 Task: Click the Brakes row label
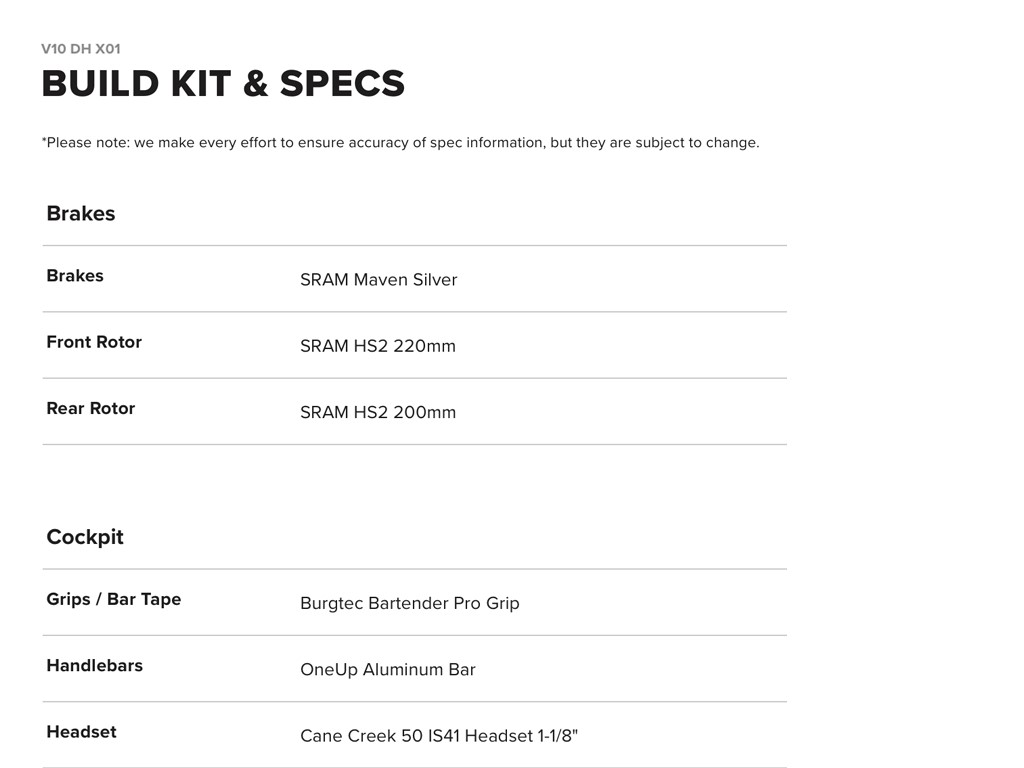click(75, 276)
